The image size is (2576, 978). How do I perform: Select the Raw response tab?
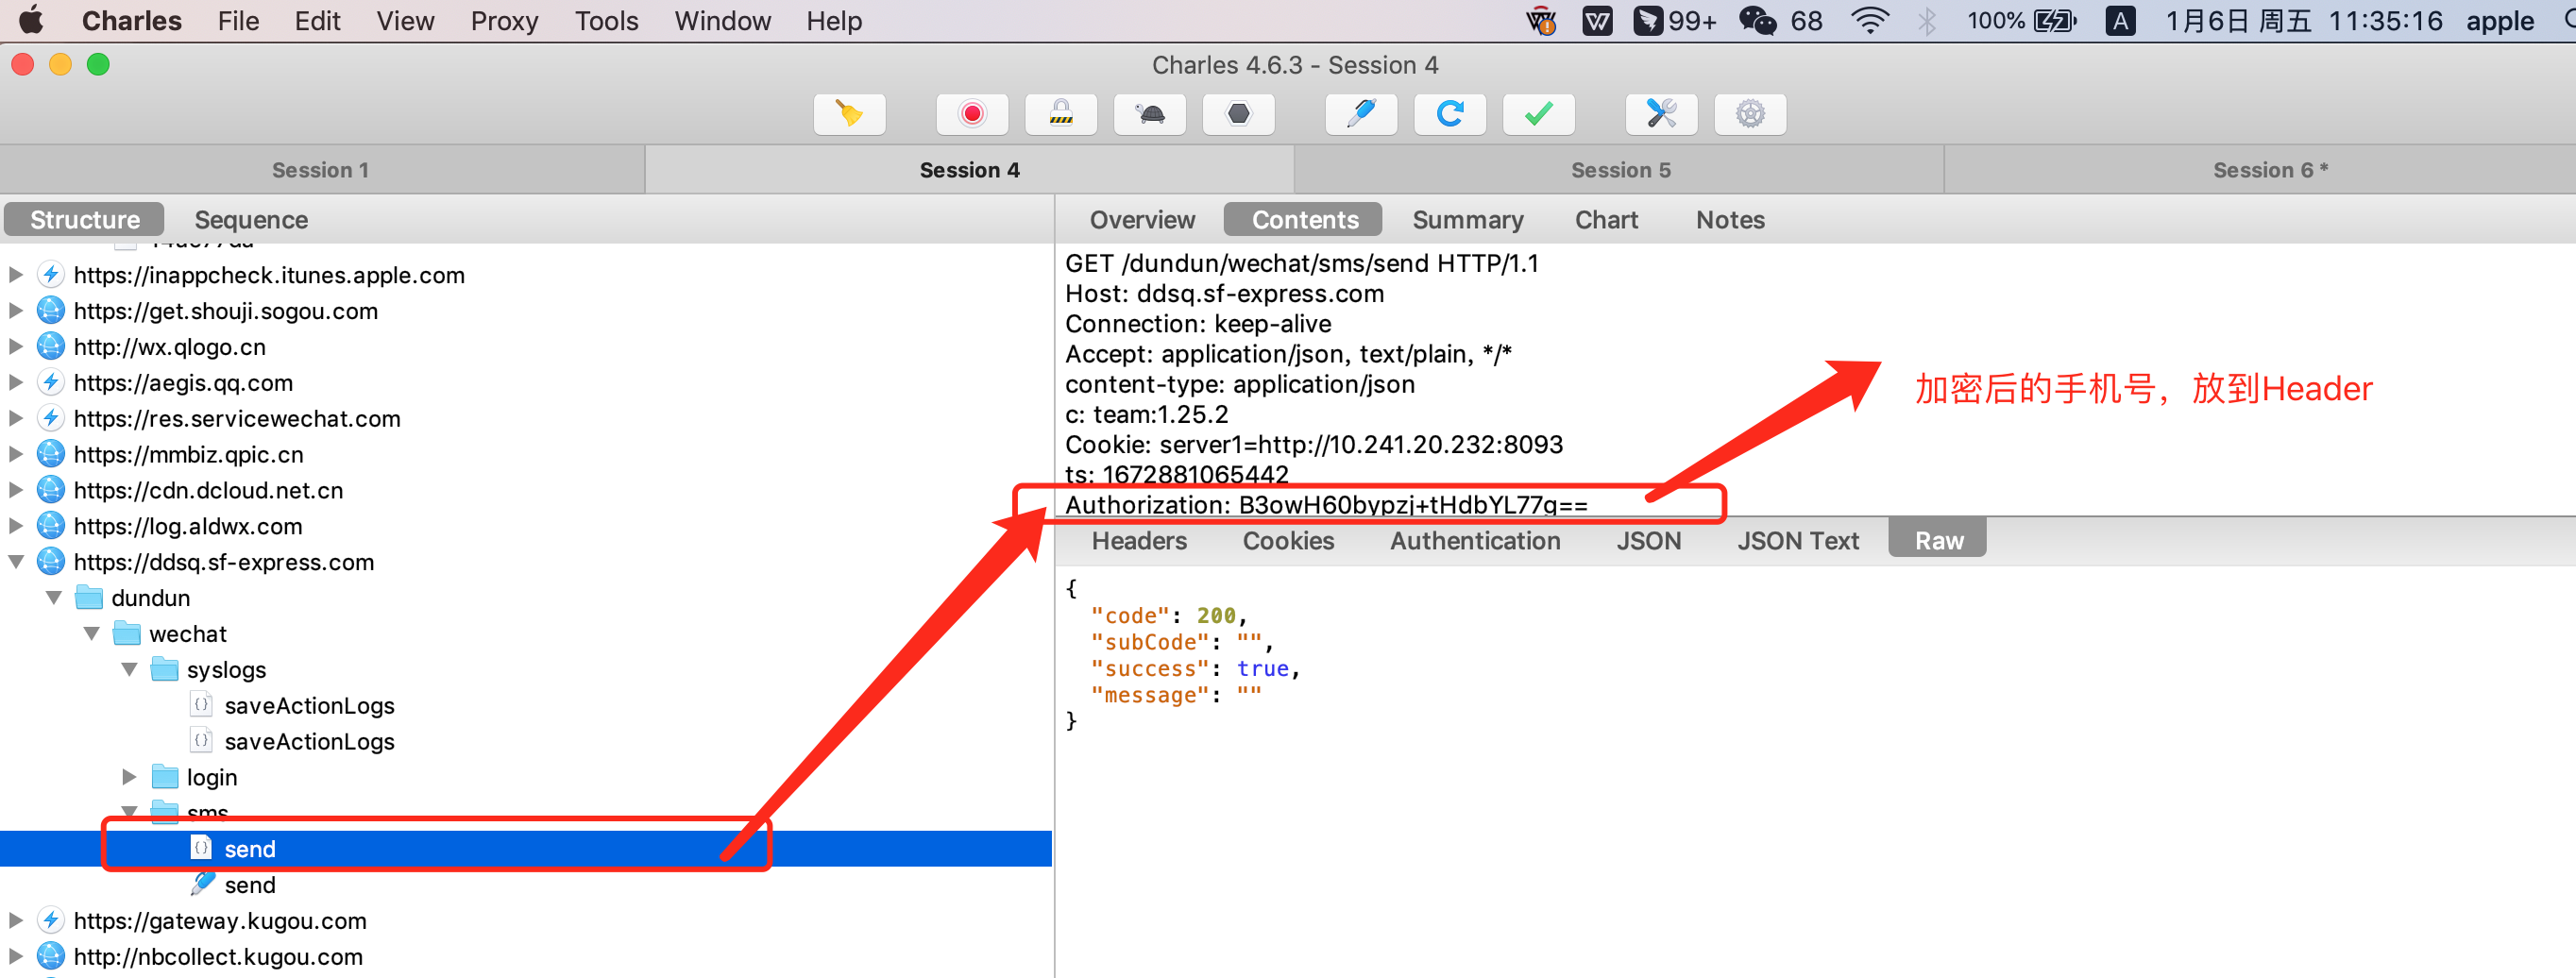point(1938,541)
